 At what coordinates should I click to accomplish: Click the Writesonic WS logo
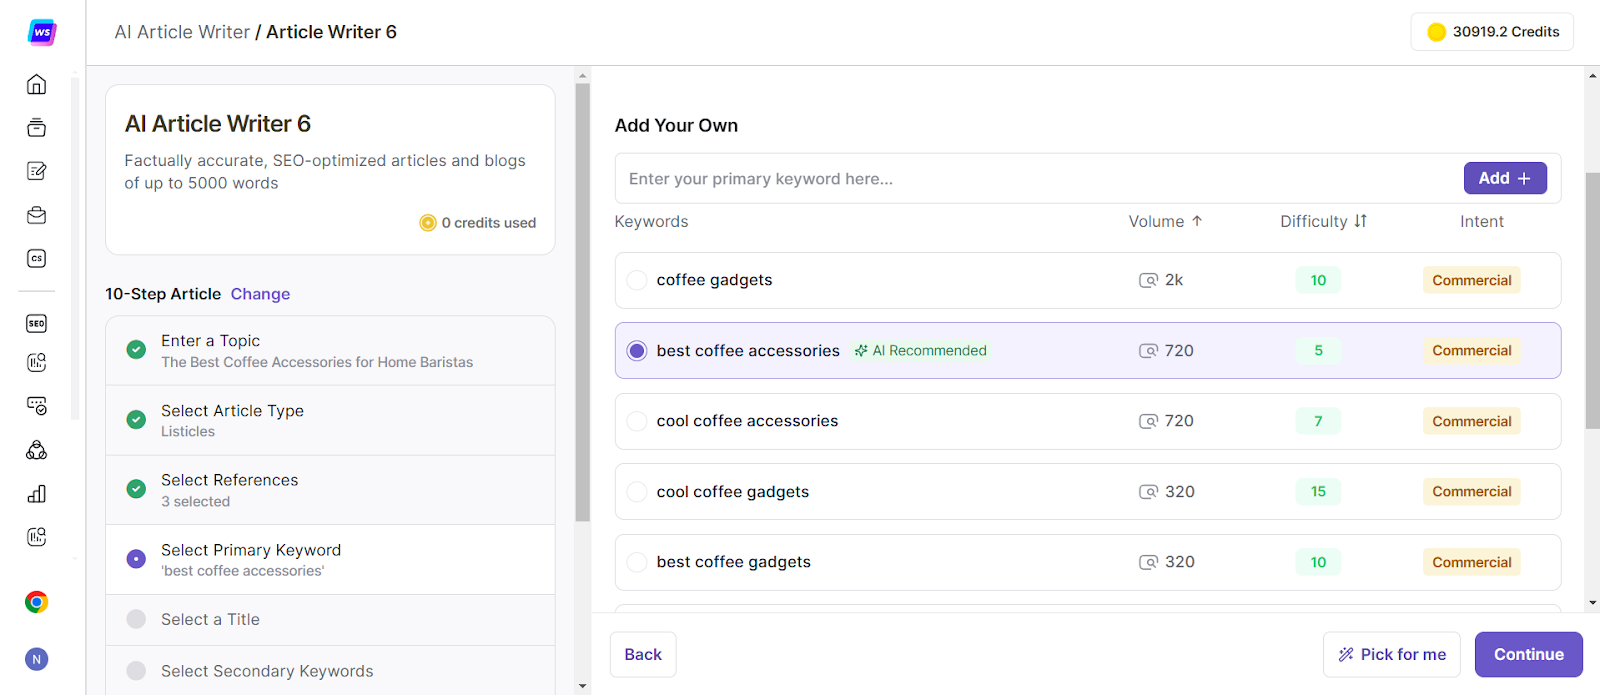tap(41, 32)
